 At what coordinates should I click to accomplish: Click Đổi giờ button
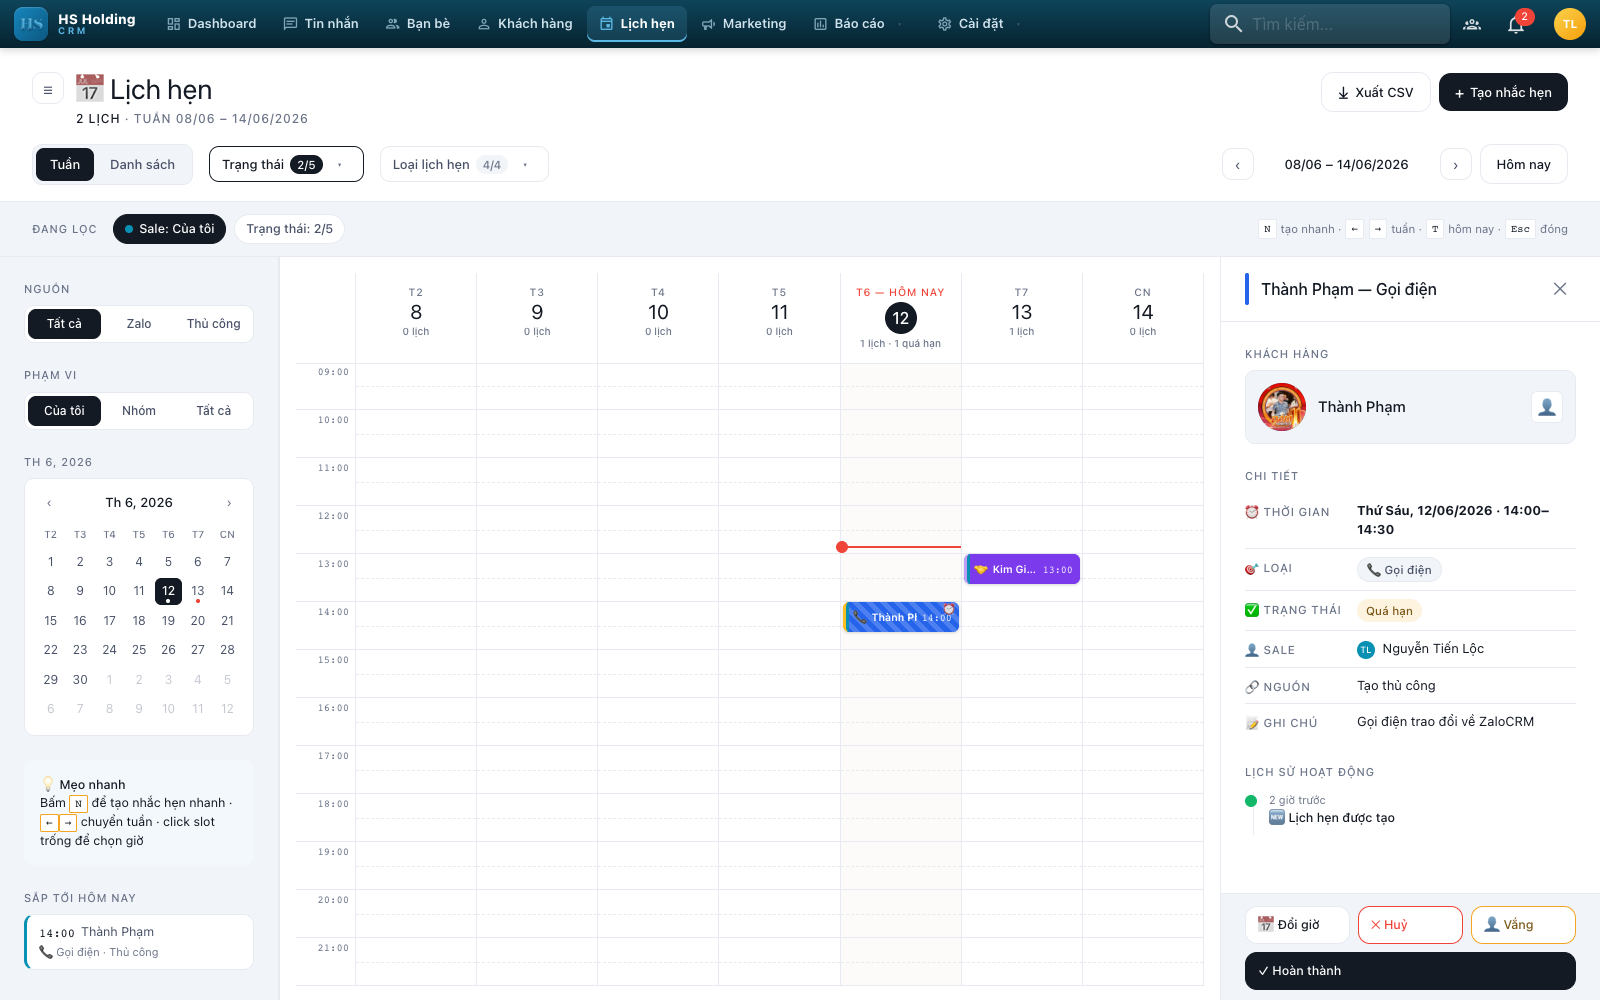pos(1297,925)
